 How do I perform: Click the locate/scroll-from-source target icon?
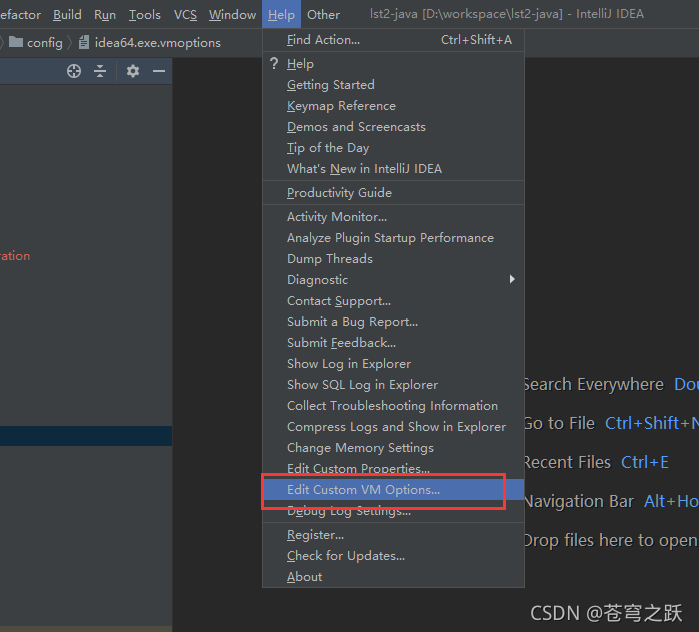[x=74, y=71]
